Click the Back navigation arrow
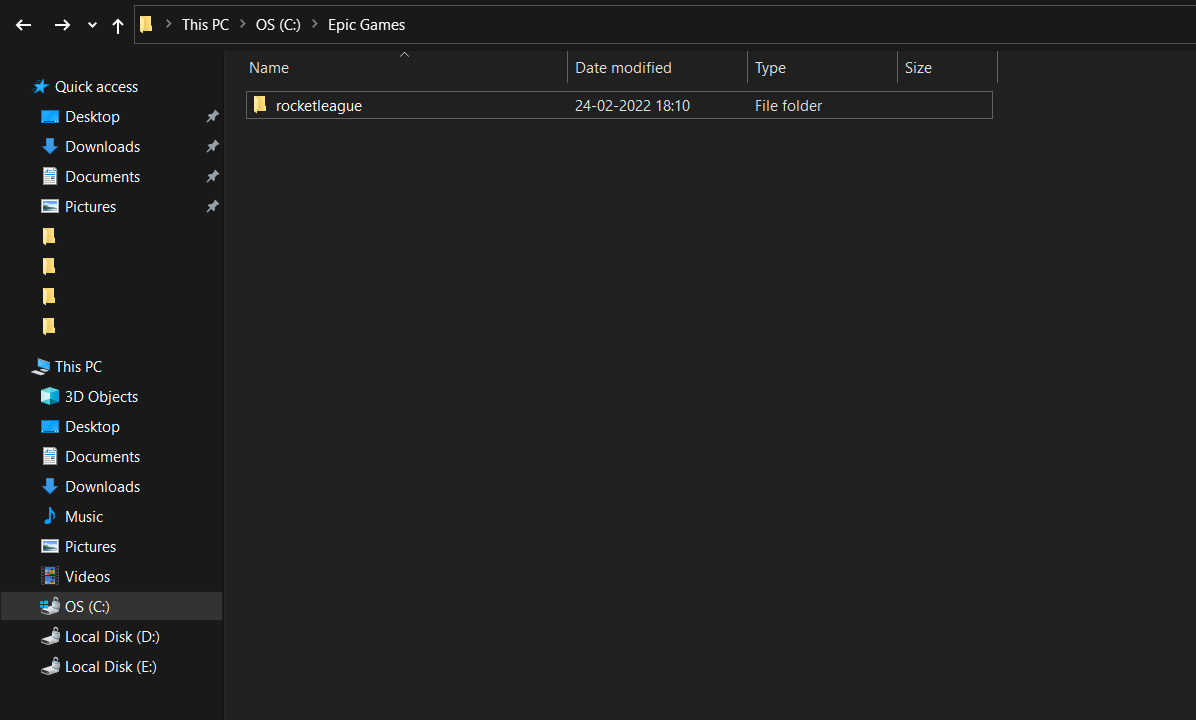 tap(23, 24)
